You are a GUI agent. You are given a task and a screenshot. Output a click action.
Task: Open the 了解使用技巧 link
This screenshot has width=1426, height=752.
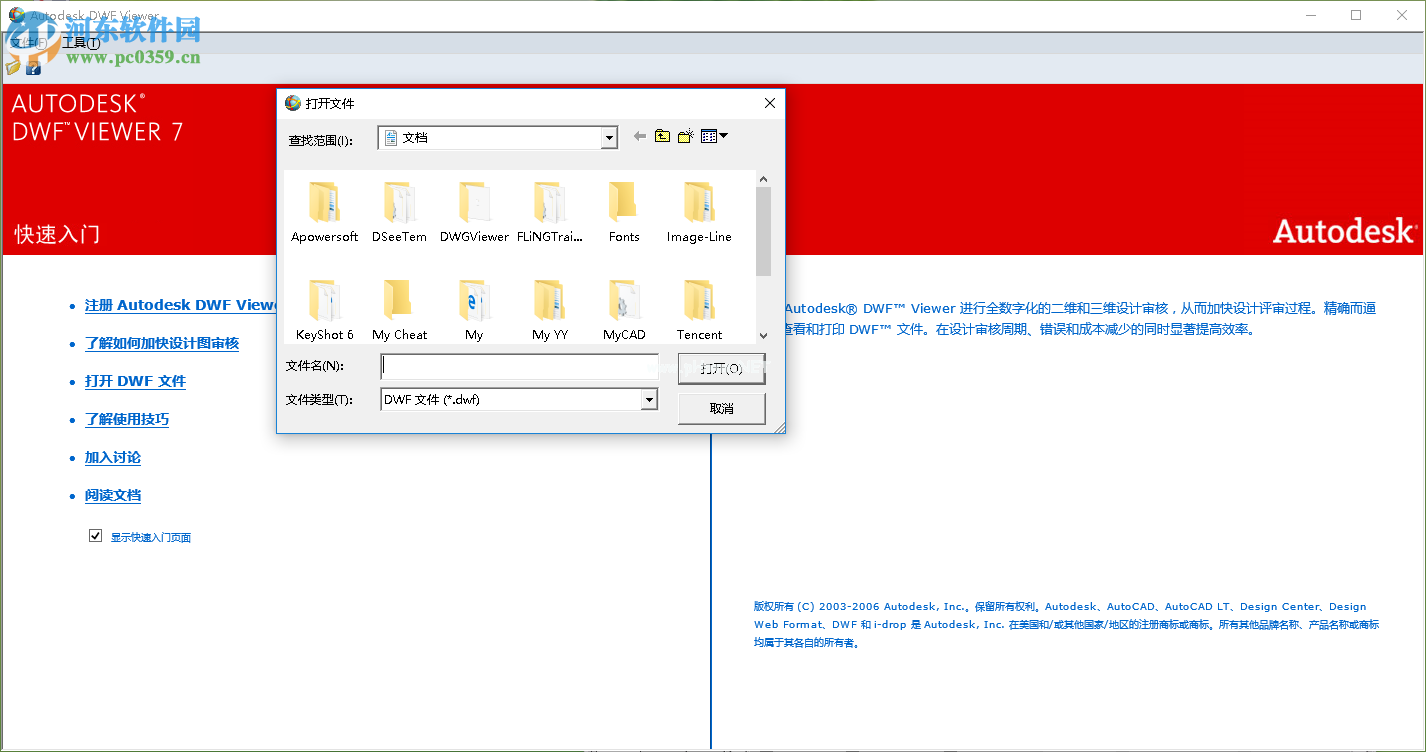click(127, 419)
